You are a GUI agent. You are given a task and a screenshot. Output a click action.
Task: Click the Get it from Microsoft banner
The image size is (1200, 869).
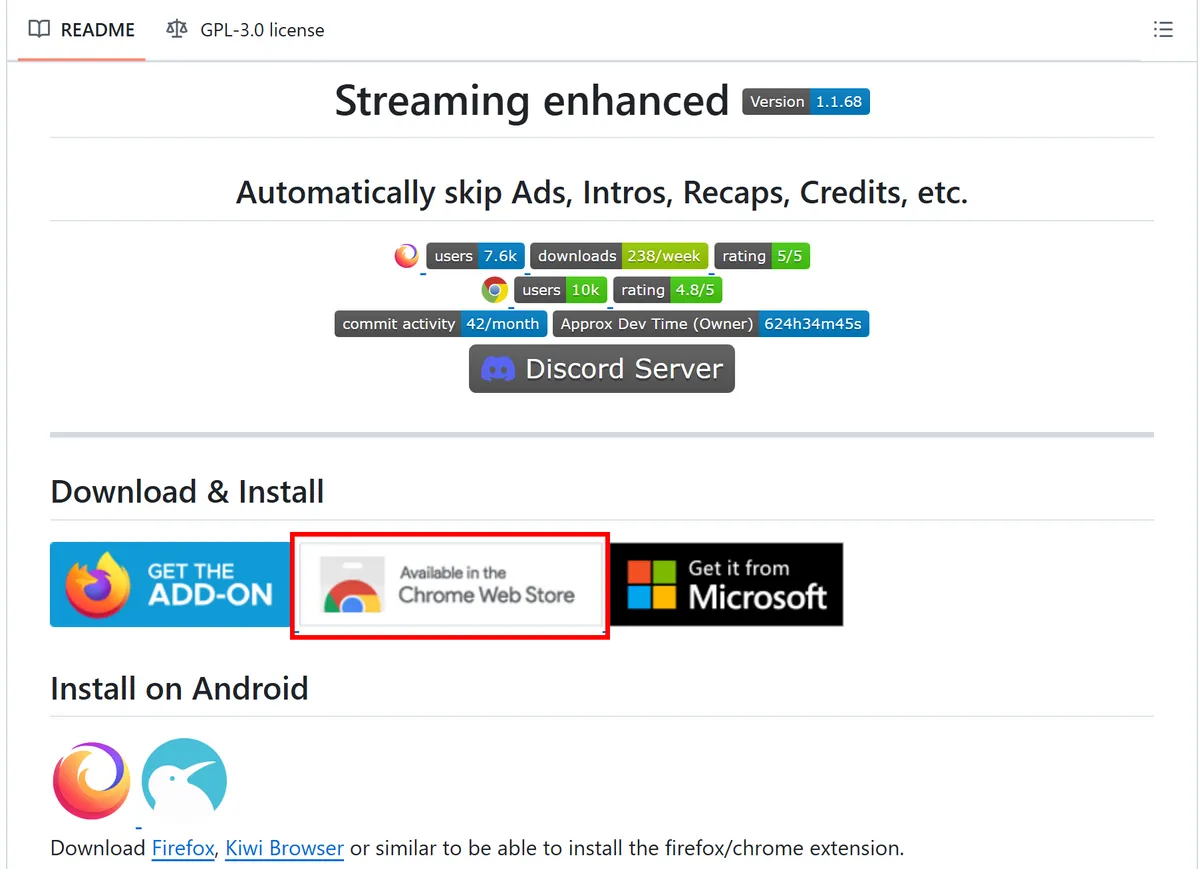click(x=727, y=585)
